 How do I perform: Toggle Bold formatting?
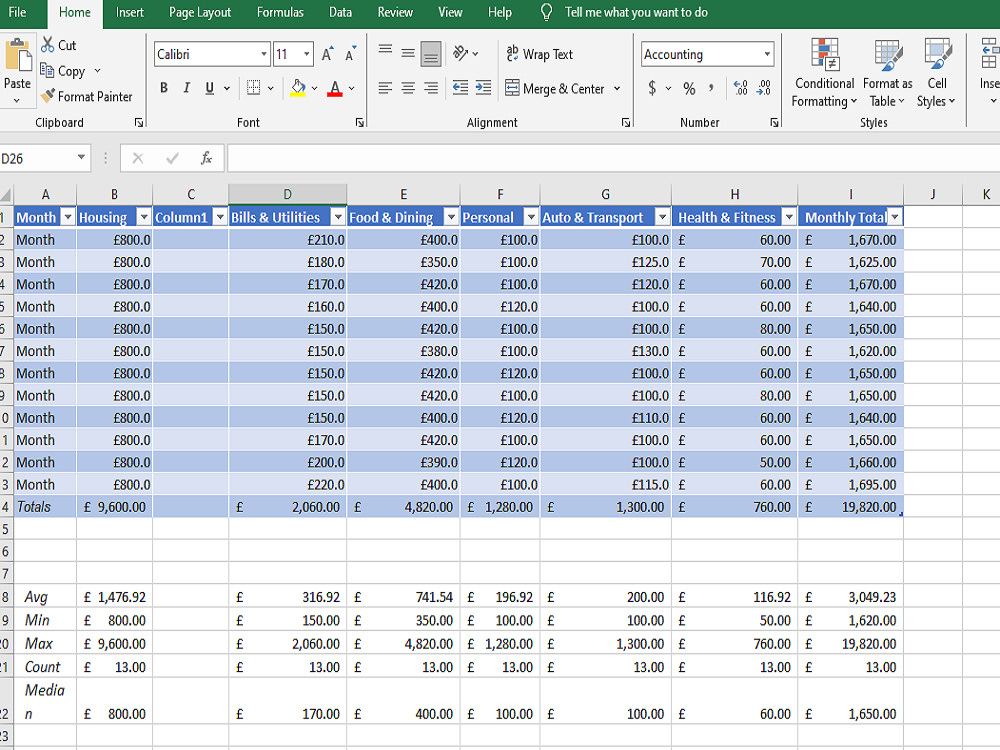164,88
